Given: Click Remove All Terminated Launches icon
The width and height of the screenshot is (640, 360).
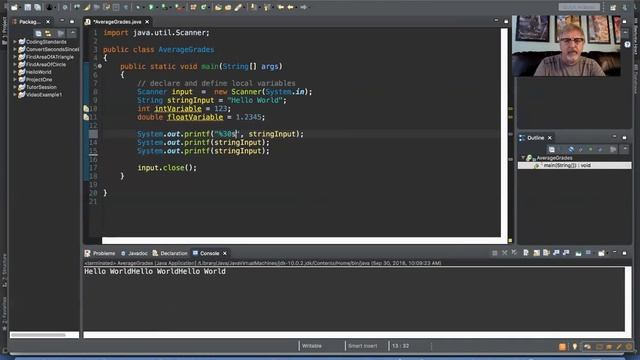Looking at the screenshot, I should (x=514, y=253).
